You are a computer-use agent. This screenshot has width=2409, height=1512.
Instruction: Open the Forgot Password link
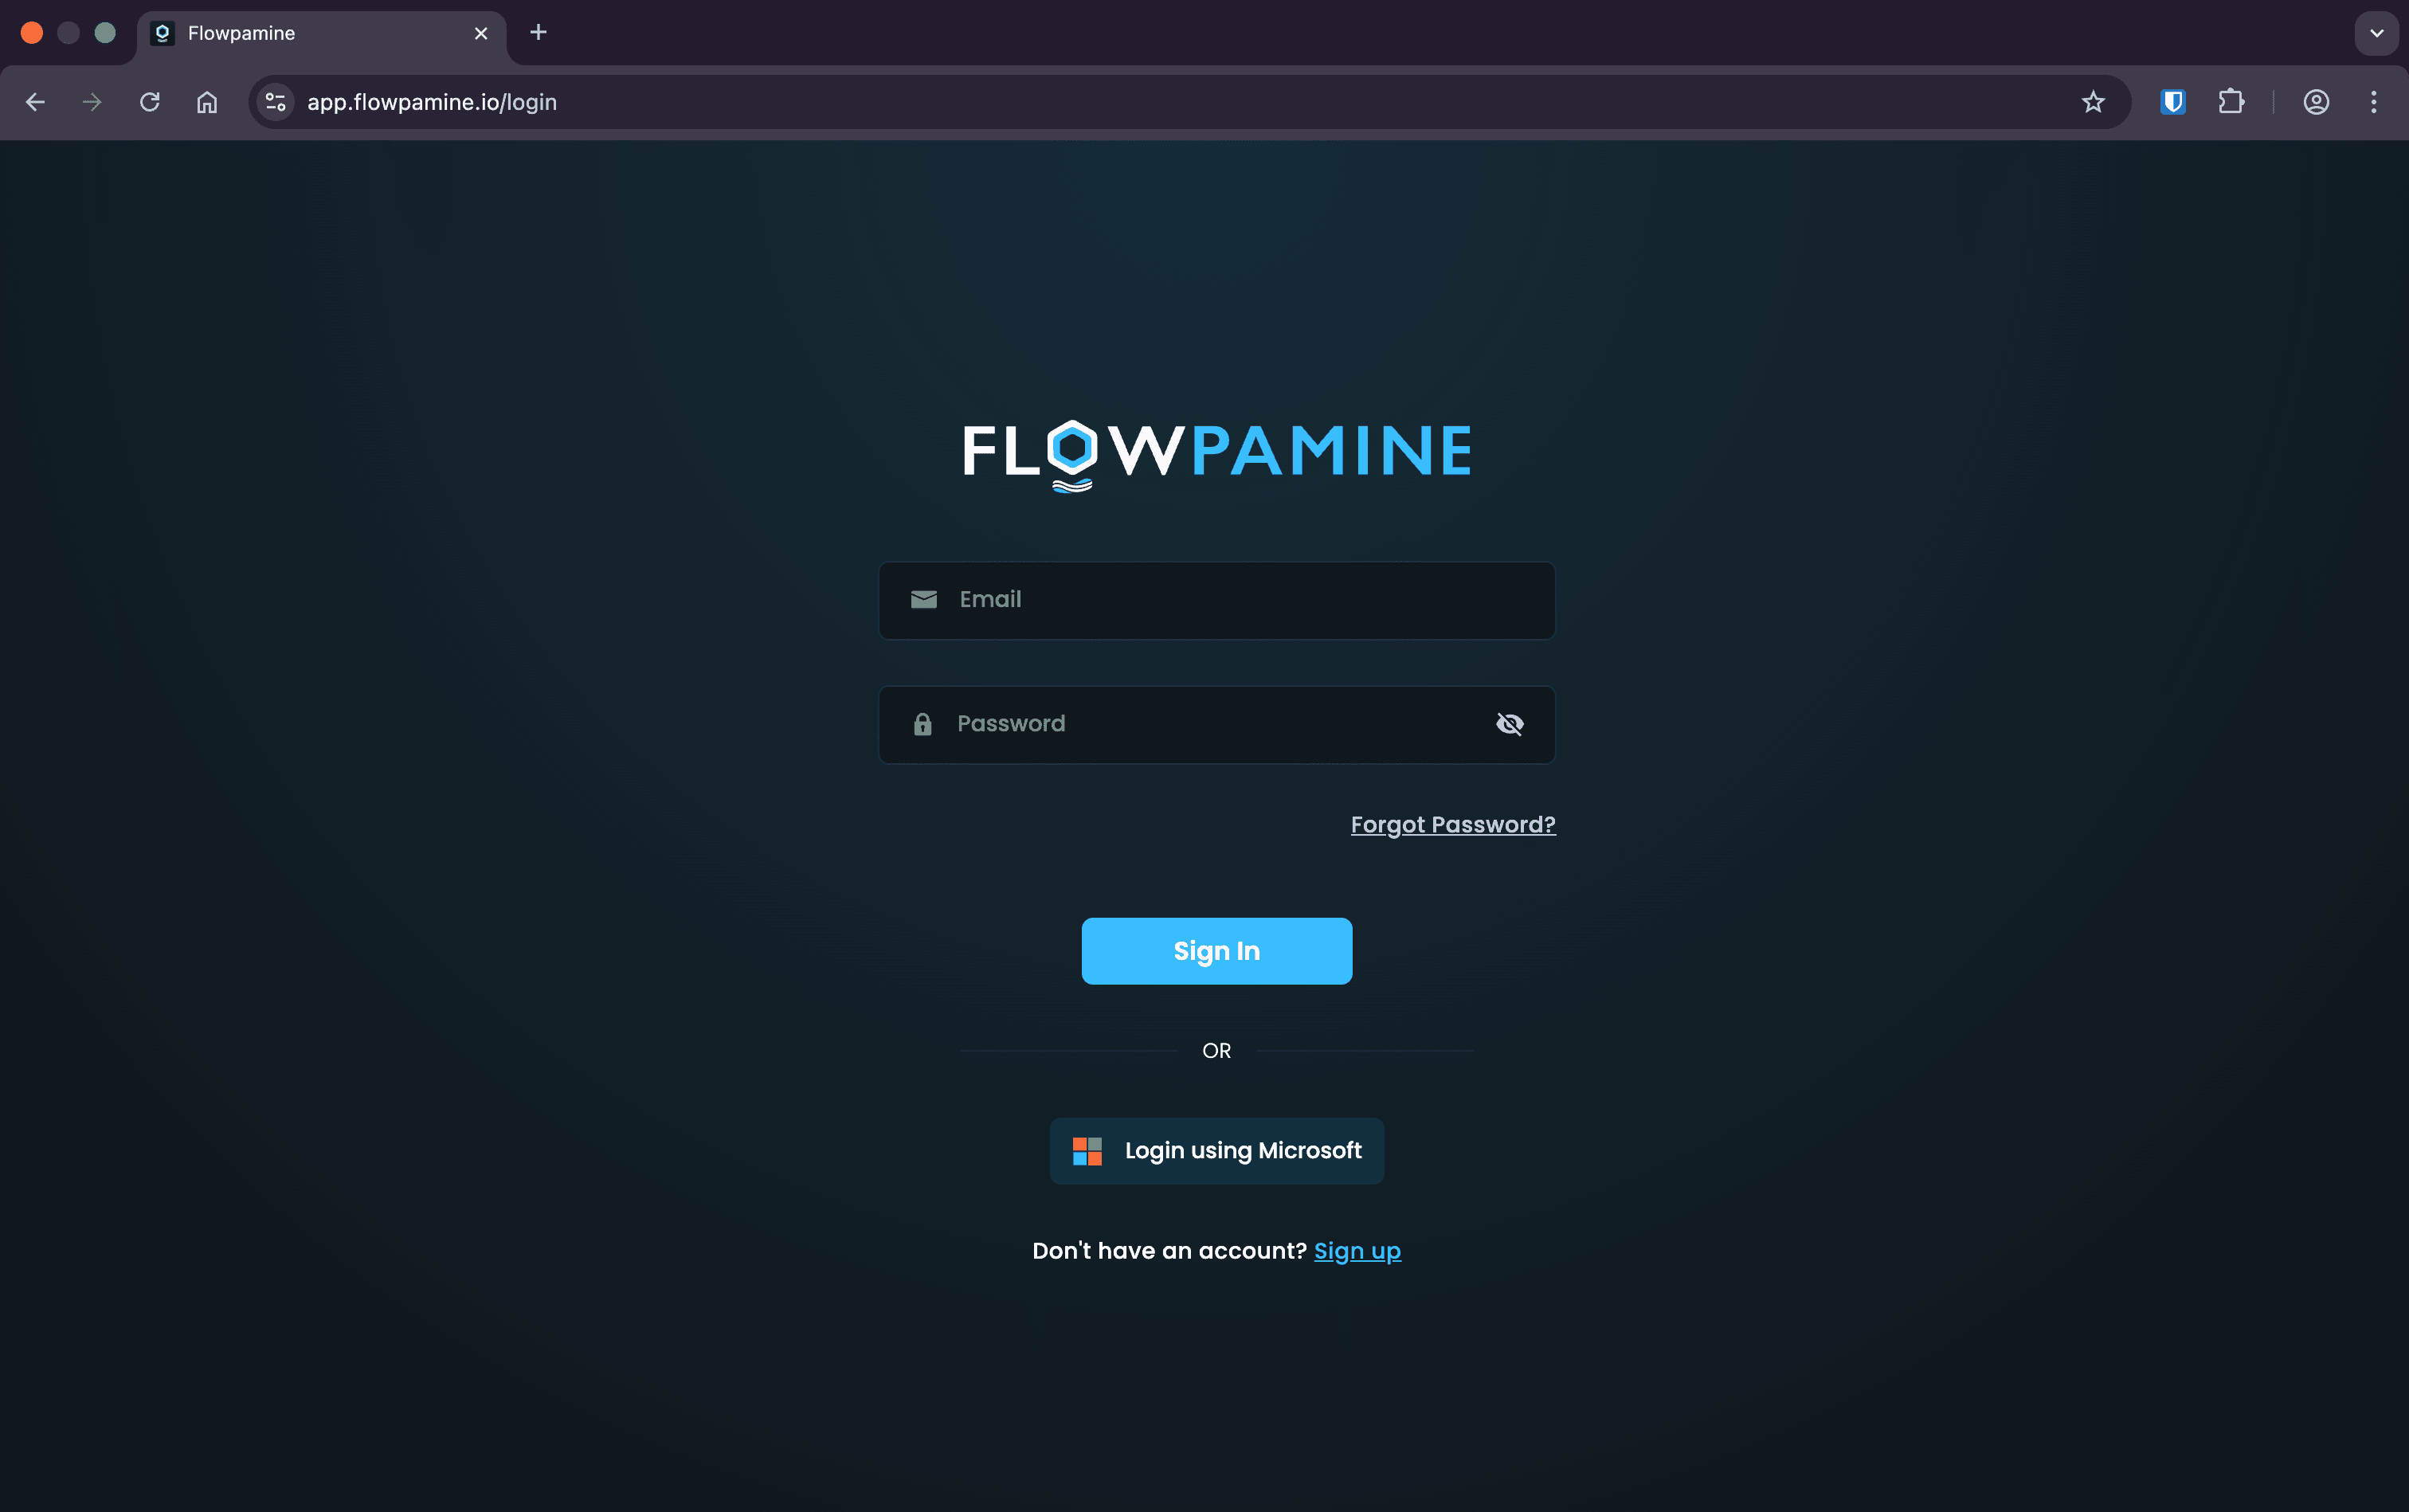click(1452, 824)
